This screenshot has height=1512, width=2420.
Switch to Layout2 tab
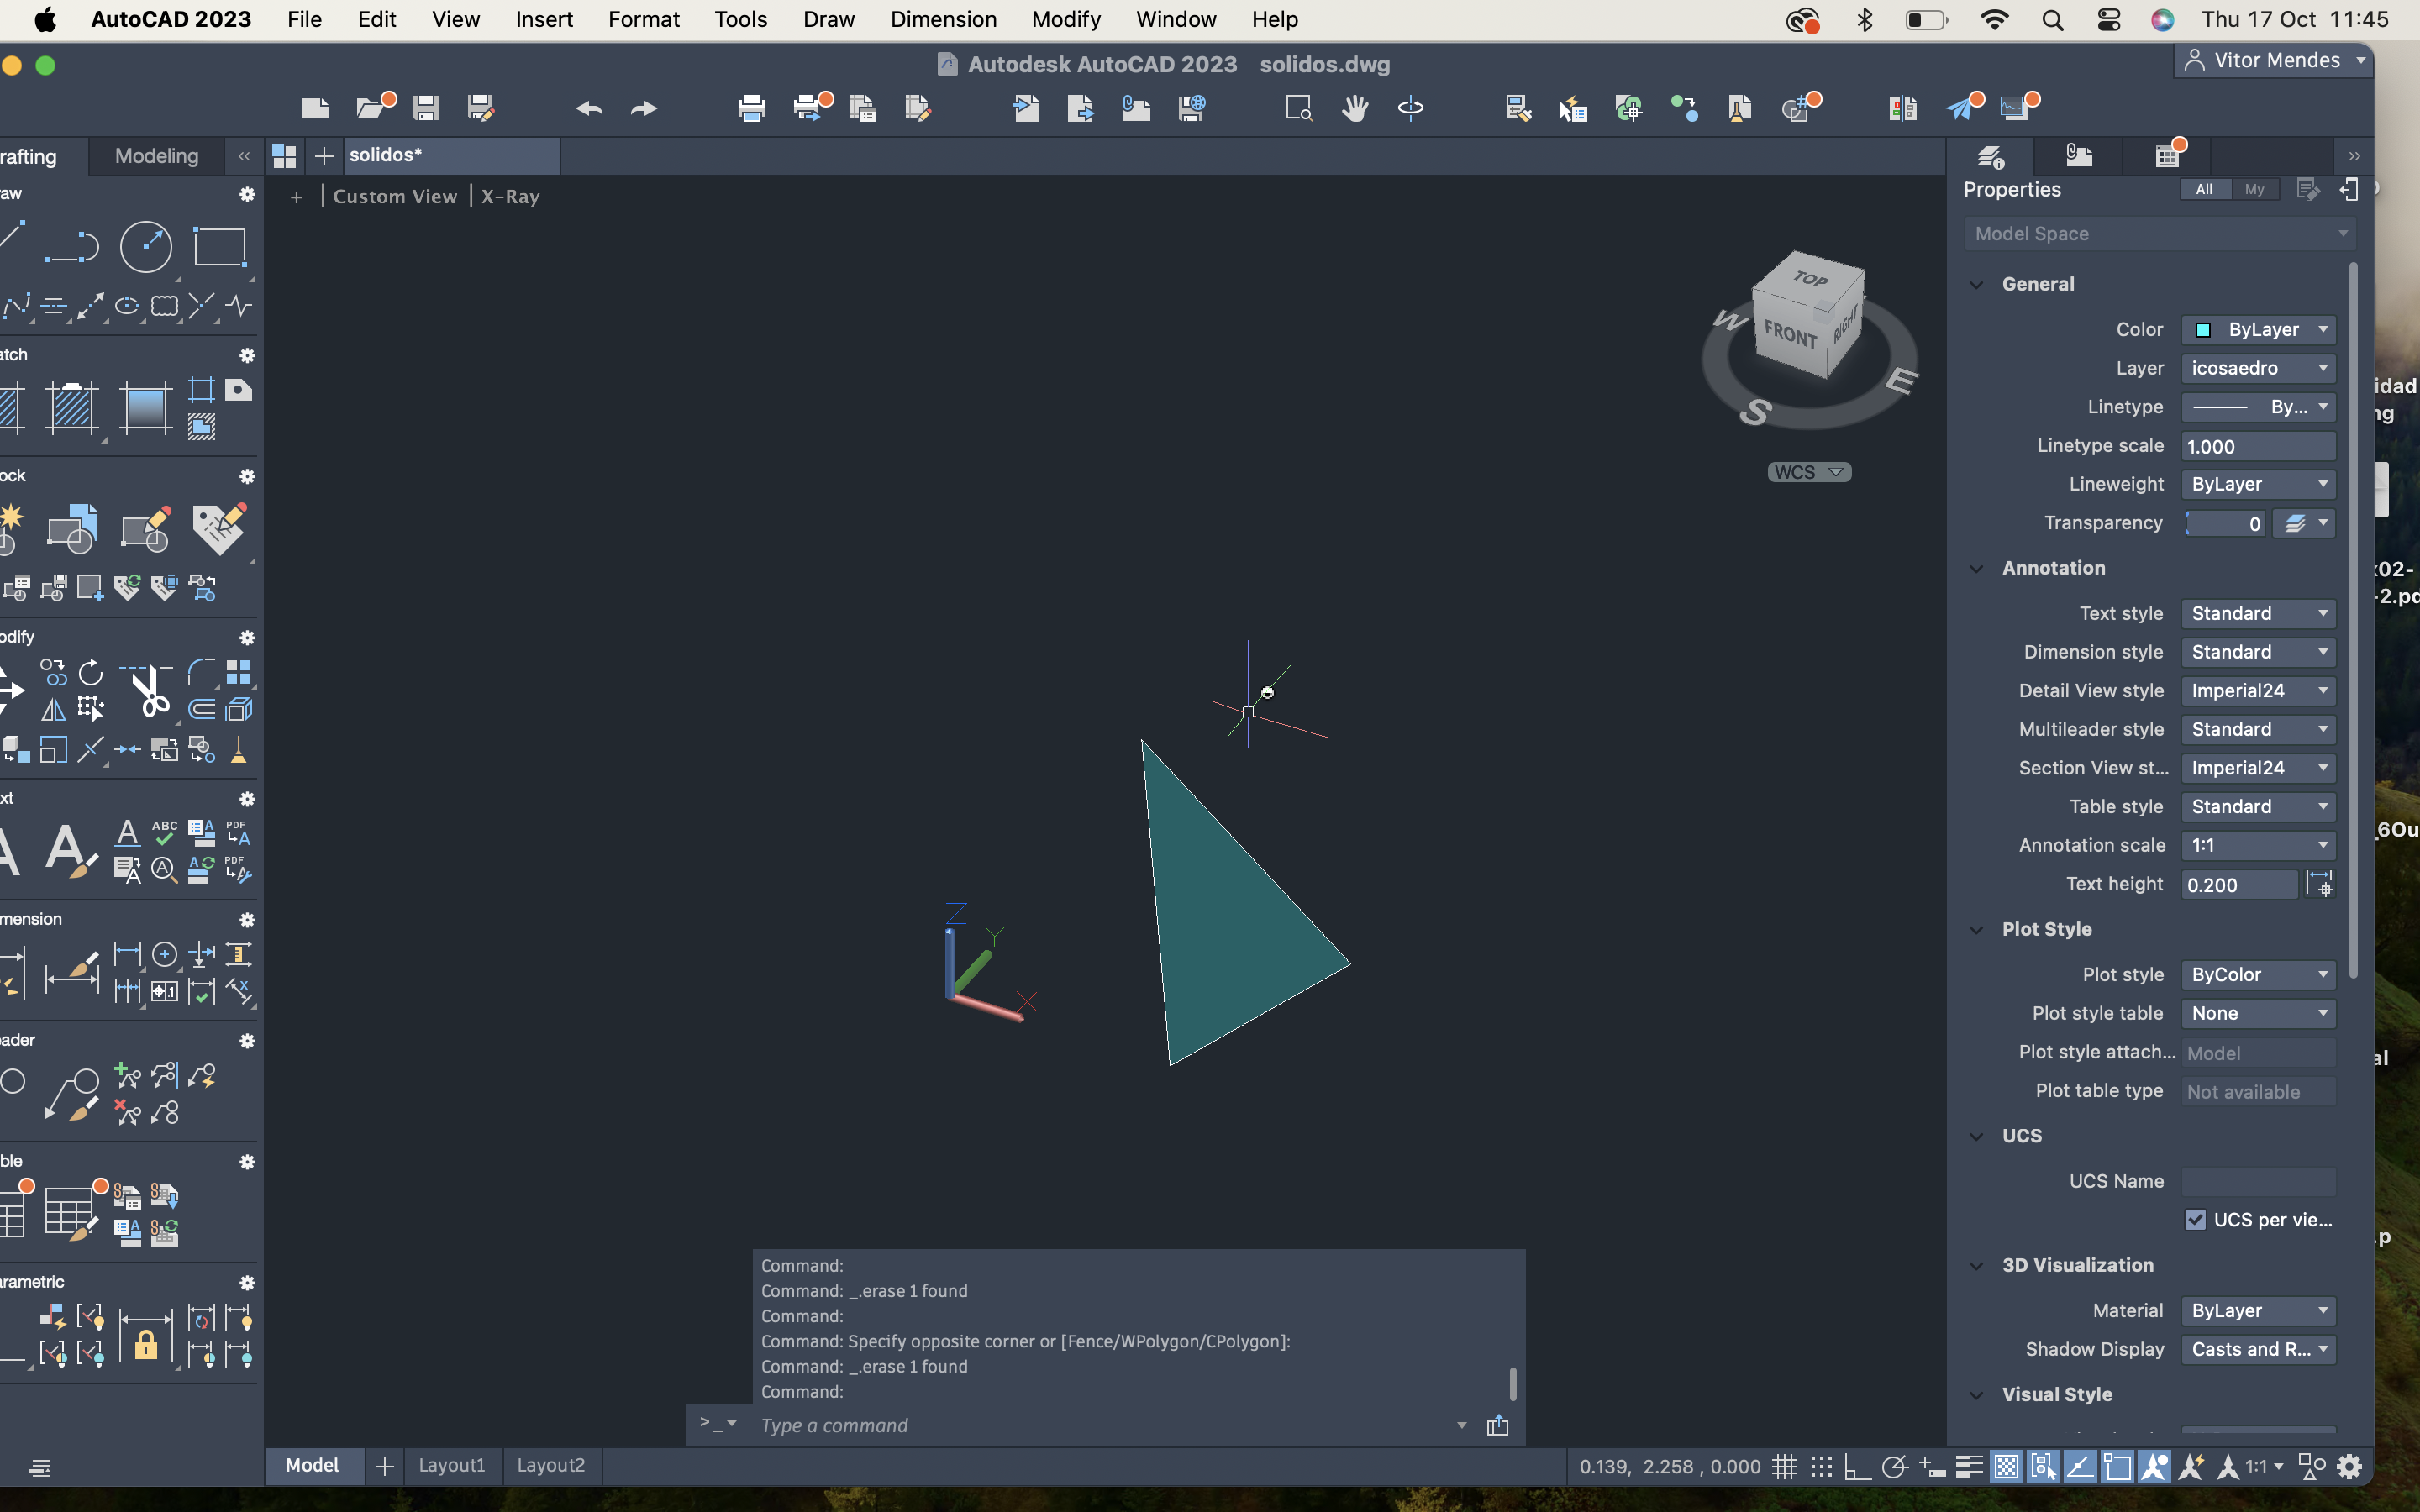(551, 1465)
